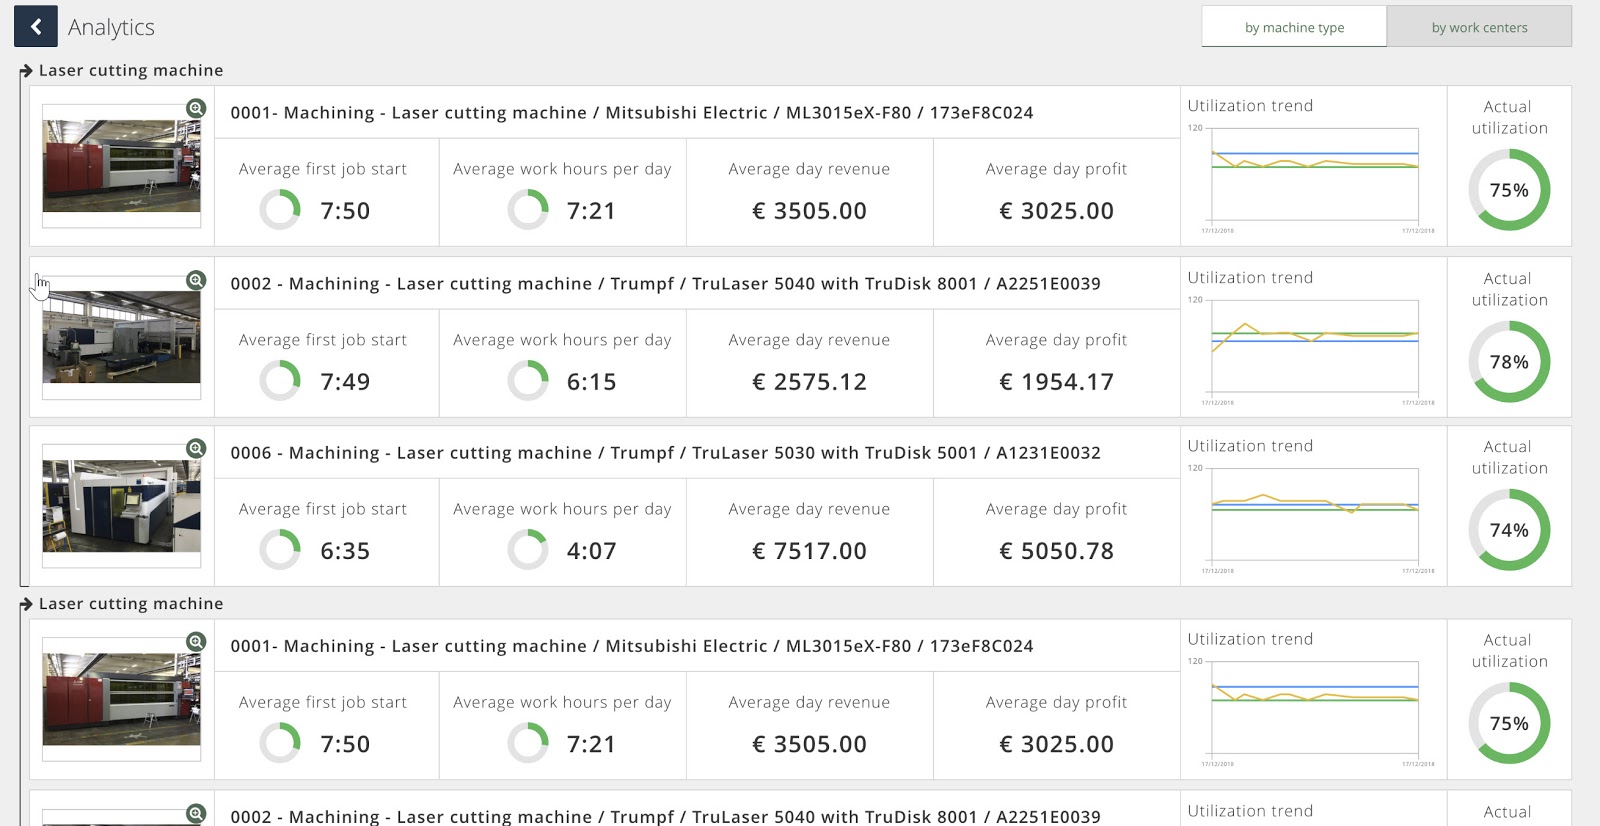Click the € 7517.00 average day revenue value
The height and width of the screenshot is (826, 1600).
pos(809,551)
